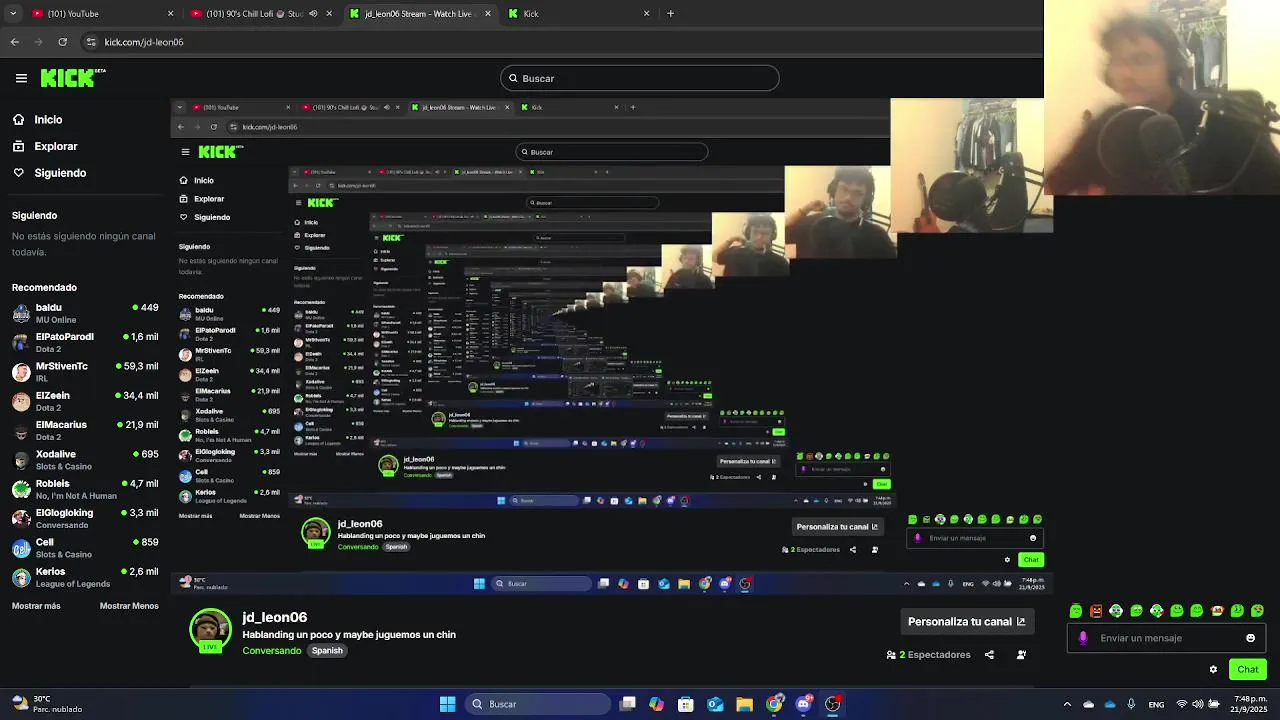The image size is (1280, 720).
Task: Open the blue OneDrive tray icon
Action: pos(1110,704)
